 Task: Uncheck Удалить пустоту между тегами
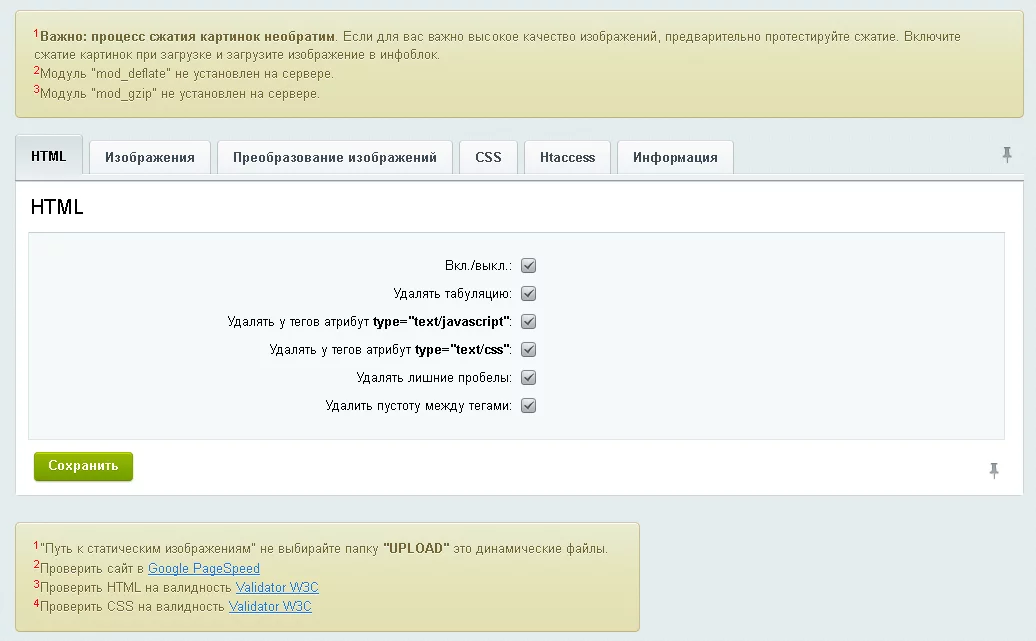click(x=529, y=406)
